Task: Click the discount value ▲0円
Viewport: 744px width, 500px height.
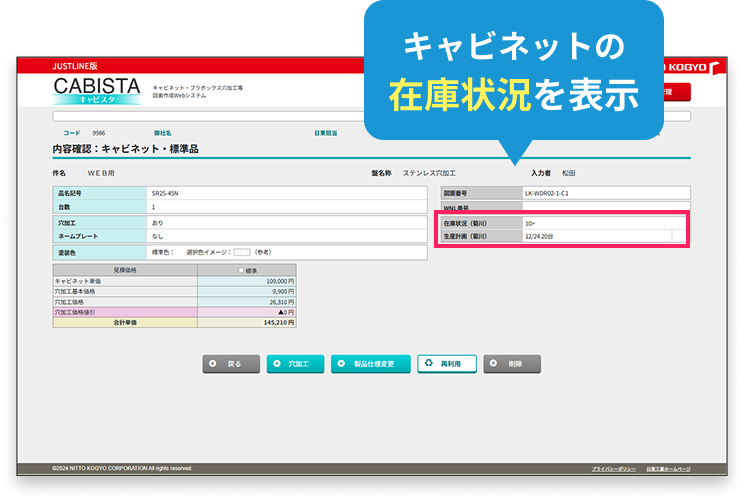Action: [286, 313]
